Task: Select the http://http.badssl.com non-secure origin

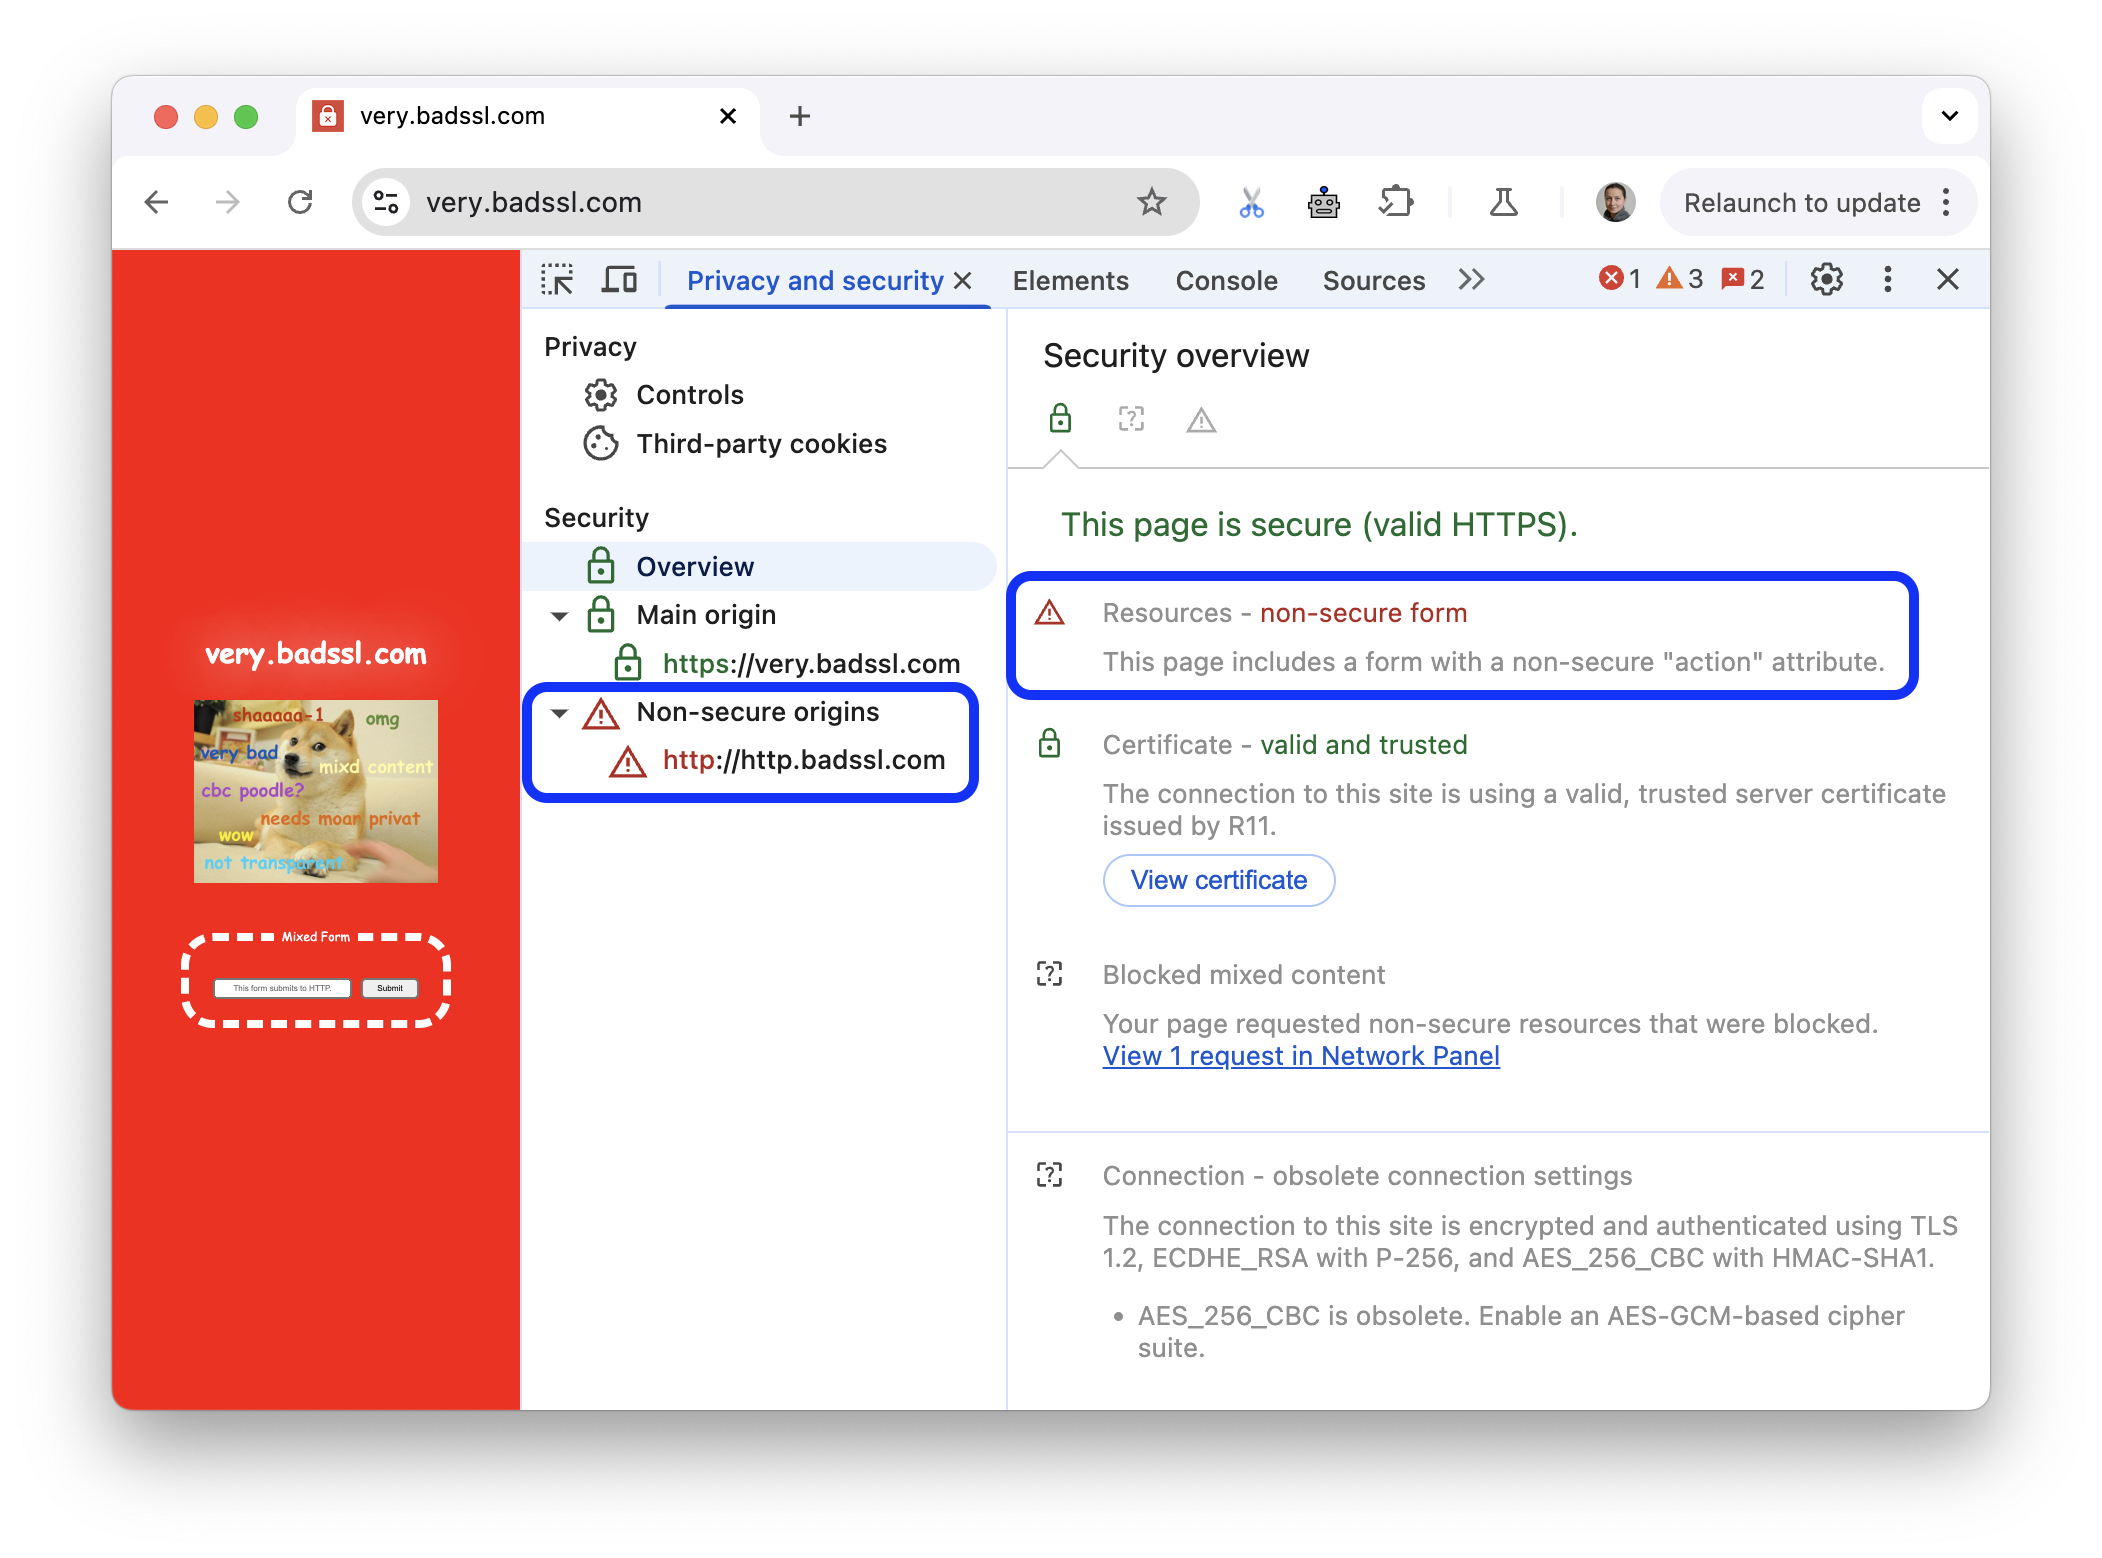Action: (802, 759)
